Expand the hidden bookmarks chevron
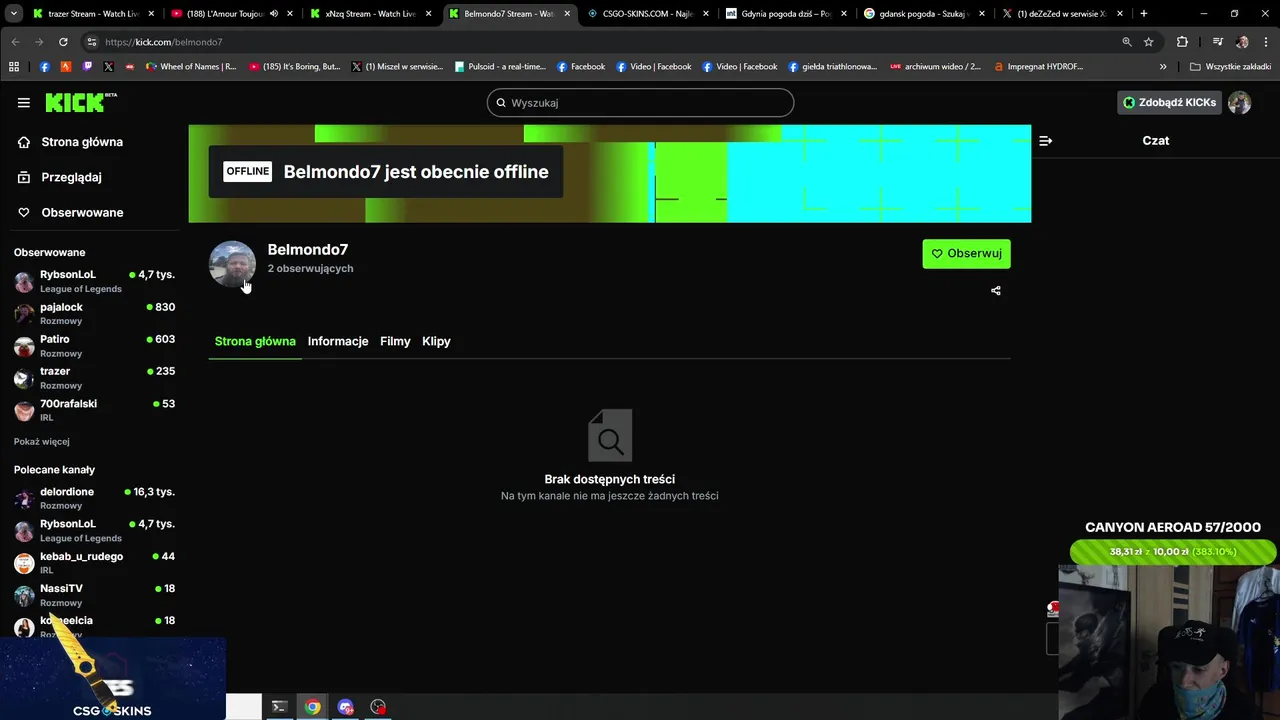Viewport: 1280px width, 720px height. click(x=1163, y=66)
